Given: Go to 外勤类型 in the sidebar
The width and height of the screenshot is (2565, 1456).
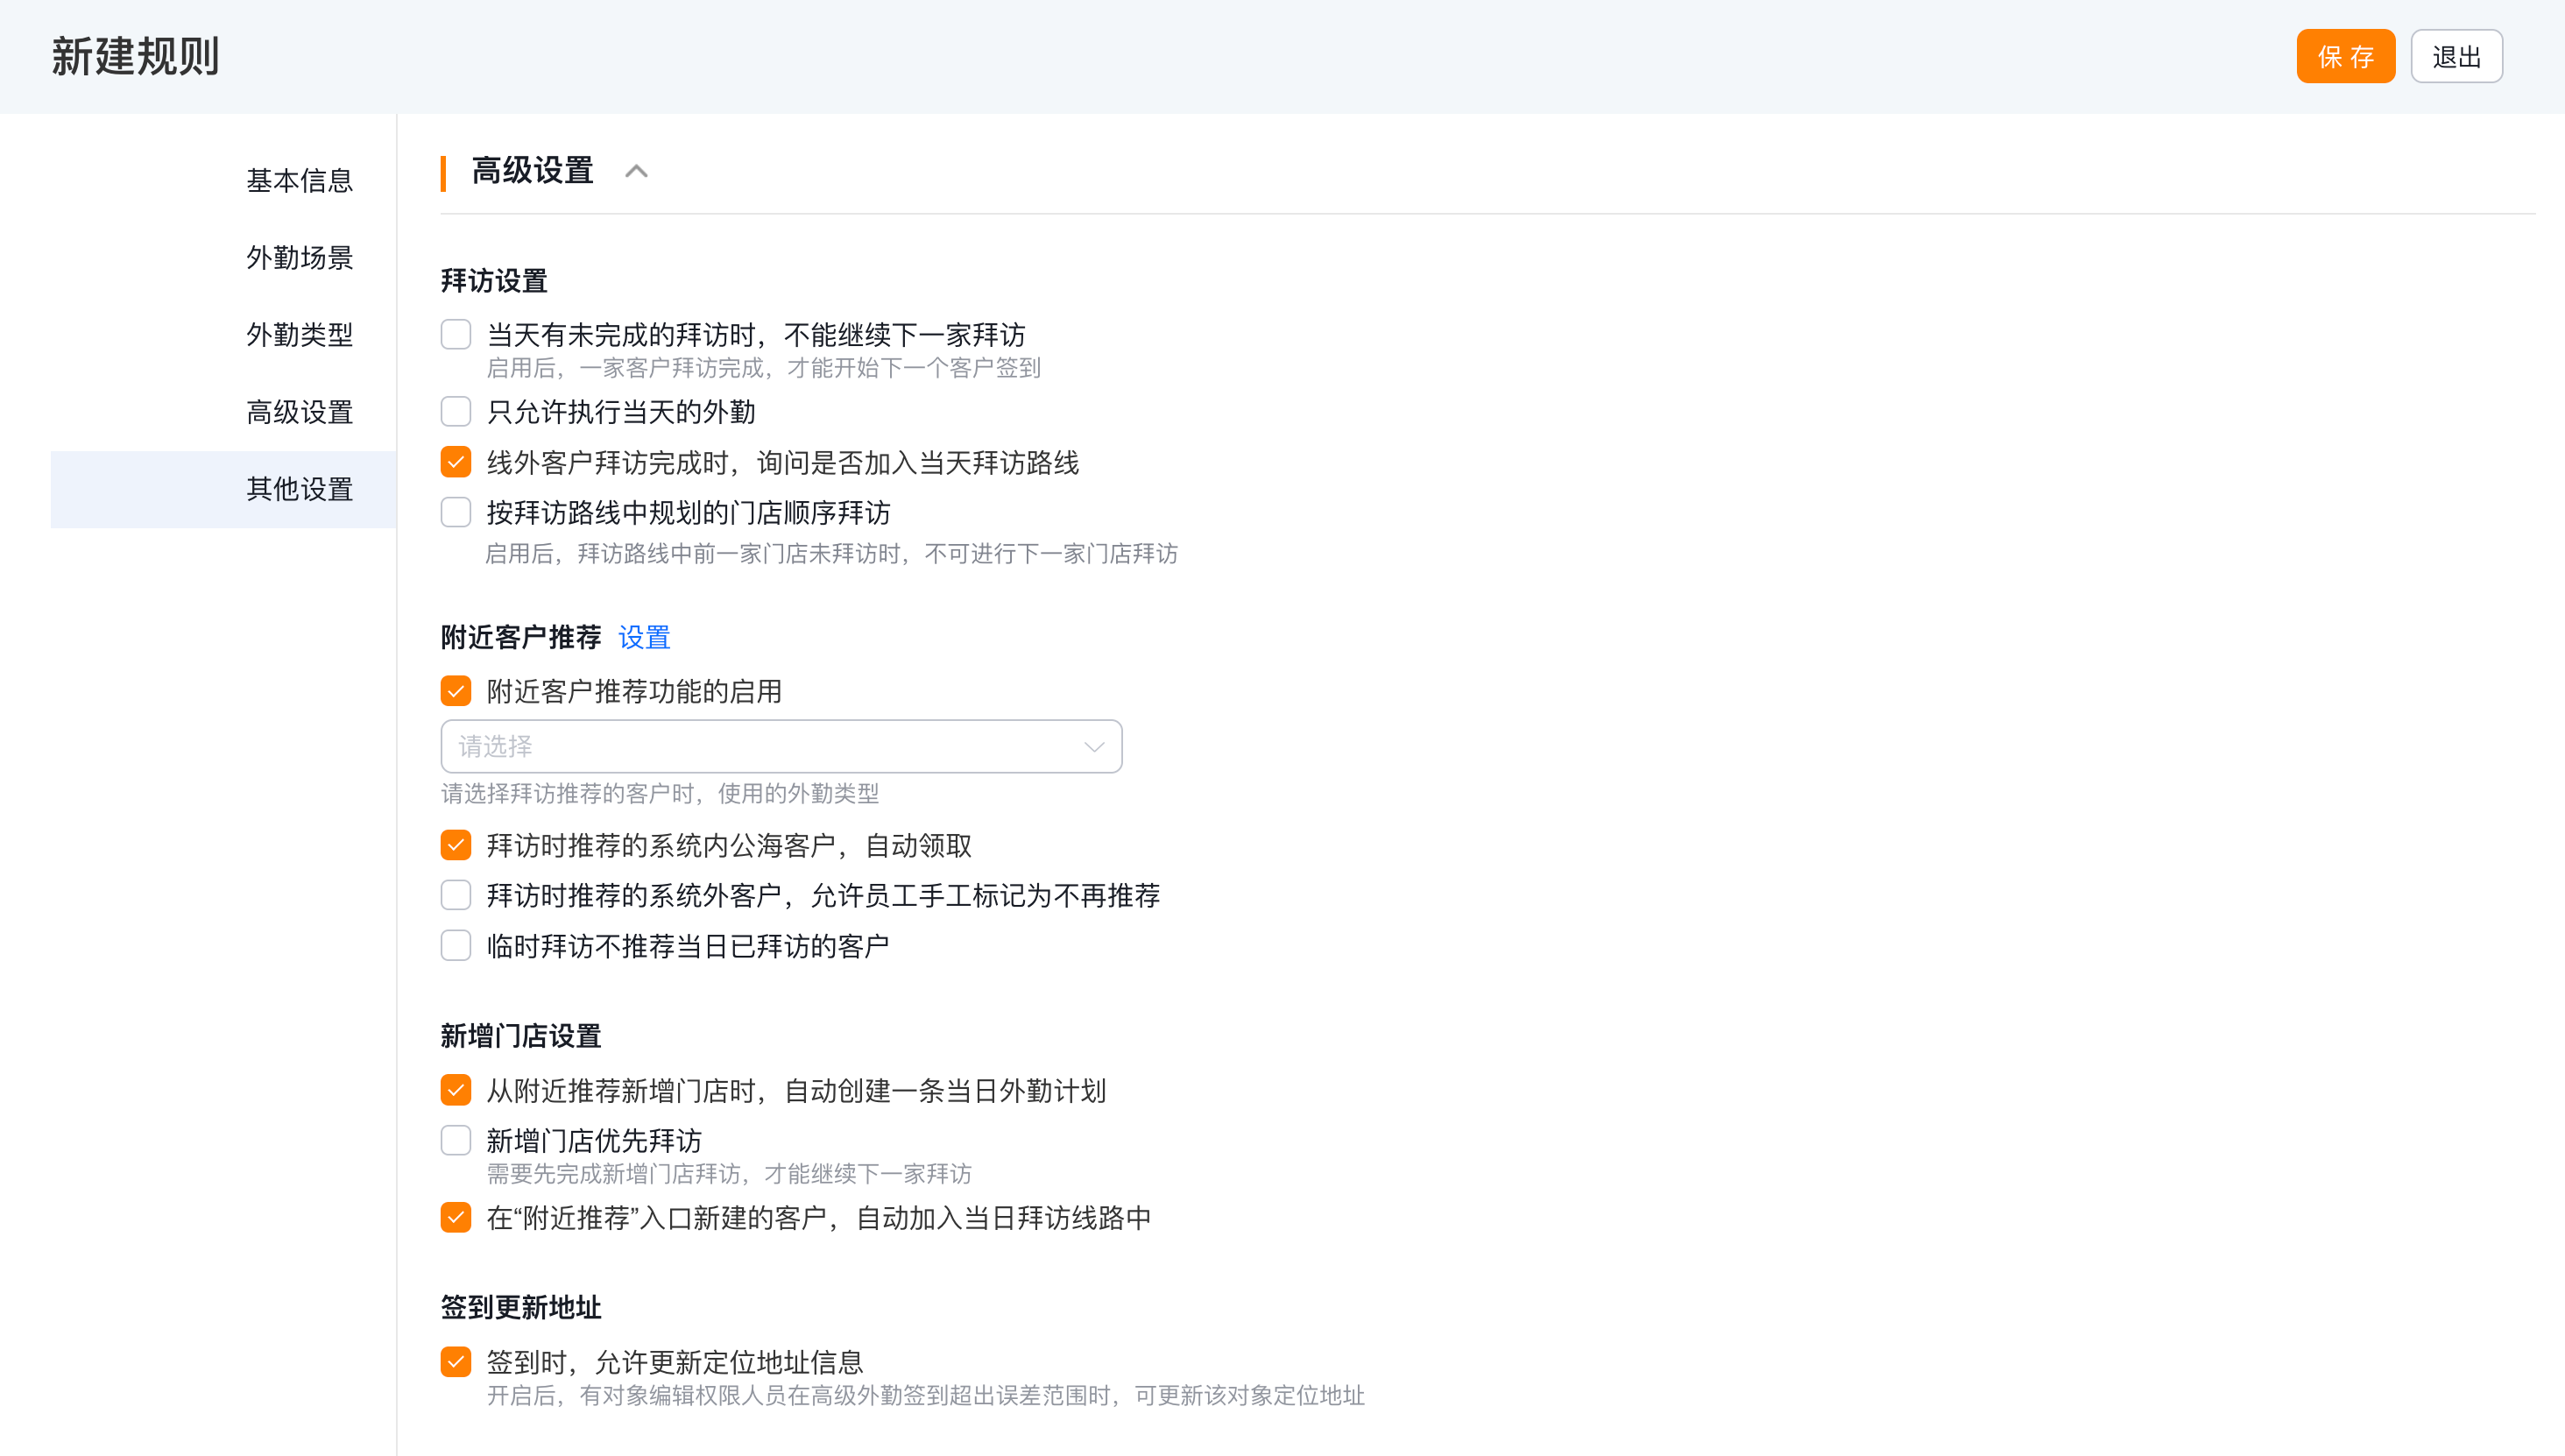Looking at the screenshot, I should click(x=299, y=335).
